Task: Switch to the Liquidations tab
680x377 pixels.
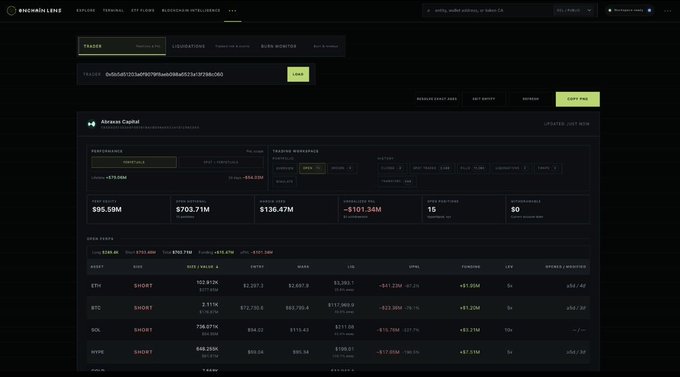Action: click(210, 46)
